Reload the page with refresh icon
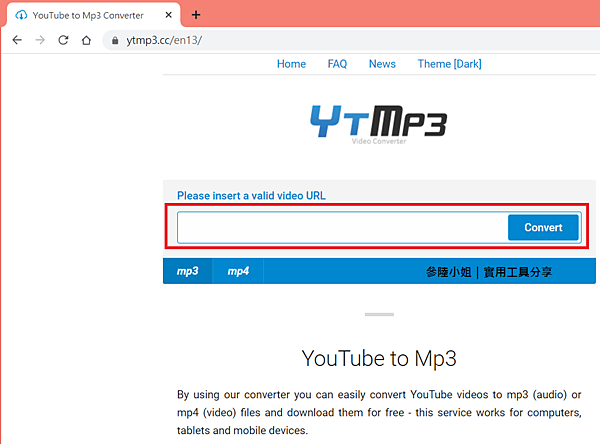The height and width of the screenshot is (444, 600). point(63,40)
